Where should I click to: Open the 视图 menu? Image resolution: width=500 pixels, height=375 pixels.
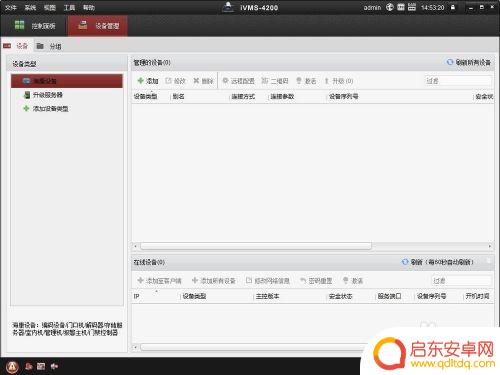(50, 7)
